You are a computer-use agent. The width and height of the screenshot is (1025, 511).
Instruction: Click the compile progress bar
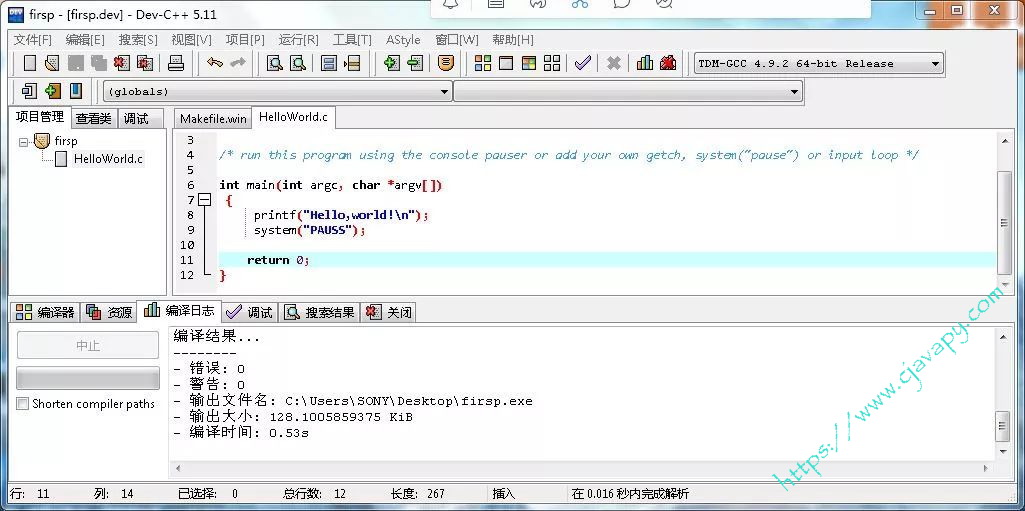click(88, 378)
